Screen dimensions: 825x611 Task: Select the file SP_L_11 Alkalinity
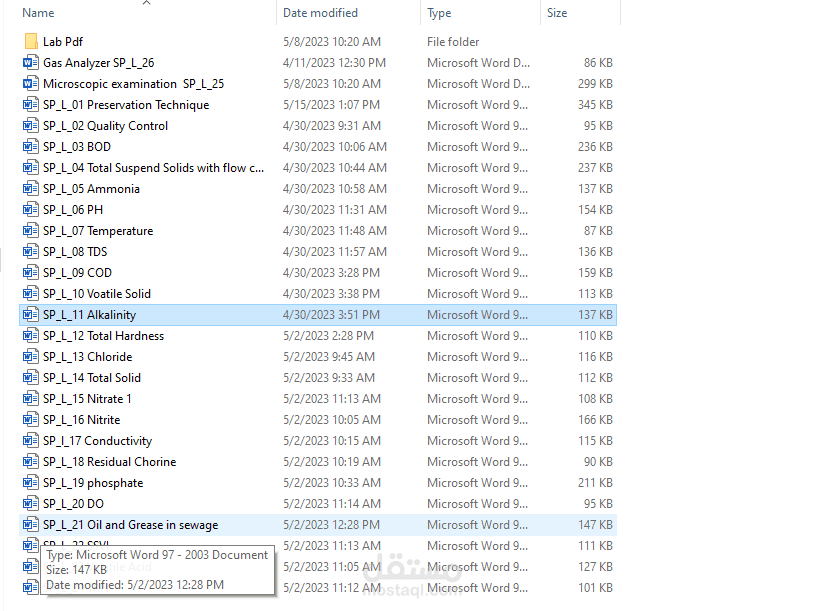click(x=89, y=315)
